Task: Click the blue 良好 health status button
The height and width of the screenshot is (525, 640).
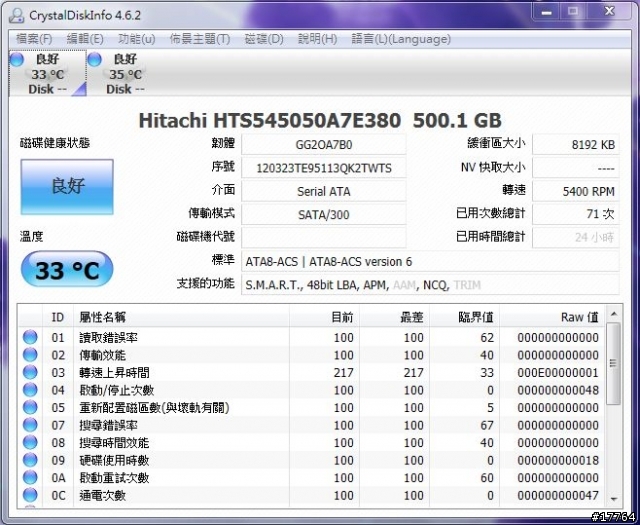Action: [67, 187]
